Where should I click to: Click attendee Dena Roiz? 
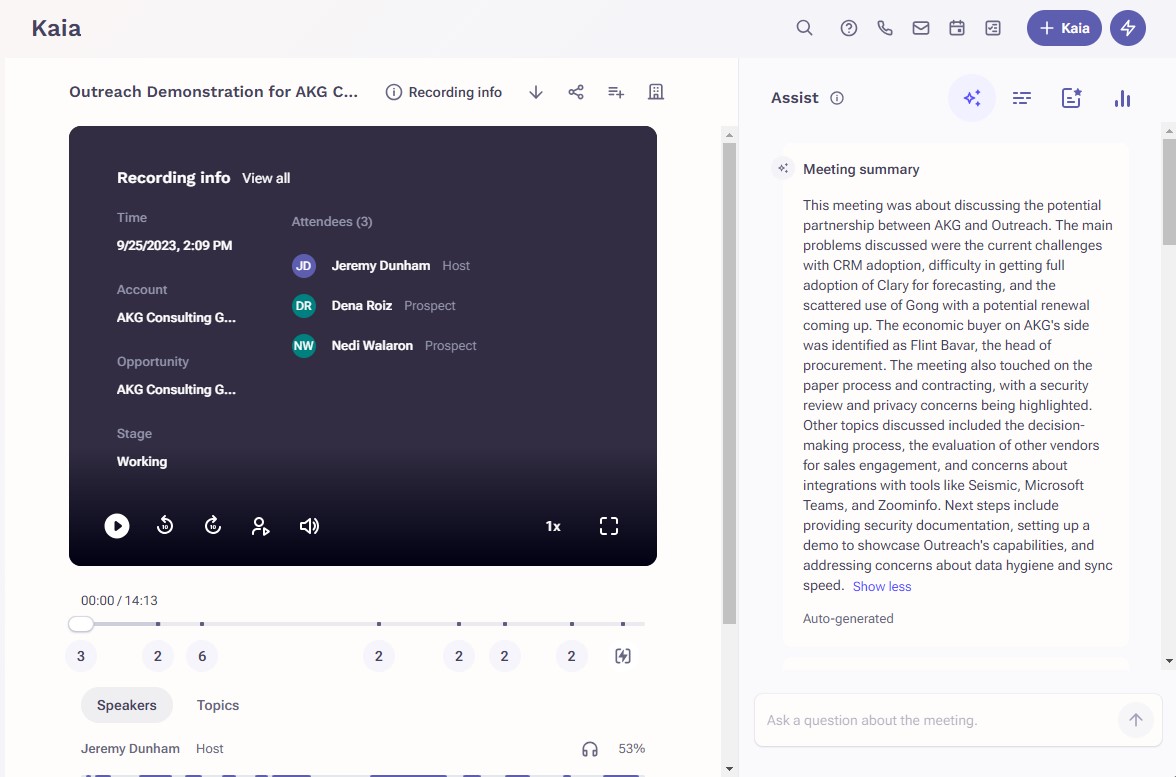[362, 306]
